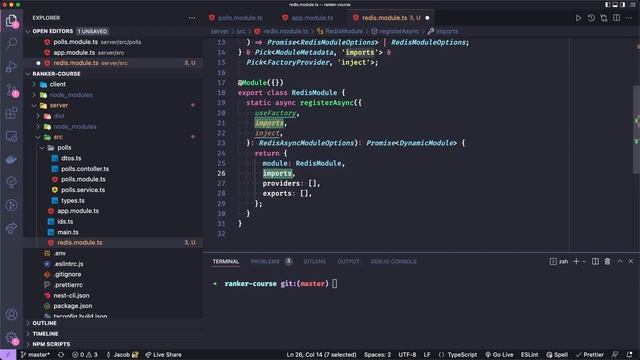Click Go Live in status bar
The width and height of the screenshot is (640, 360).
(x=499, y=355)
